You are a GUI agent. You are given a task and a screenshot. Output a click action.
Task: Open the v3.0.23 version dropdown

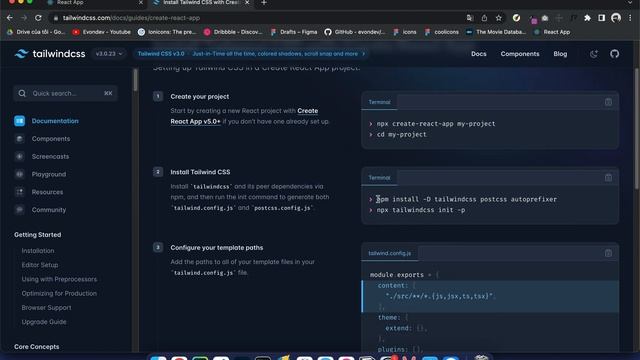coord(109,54)
